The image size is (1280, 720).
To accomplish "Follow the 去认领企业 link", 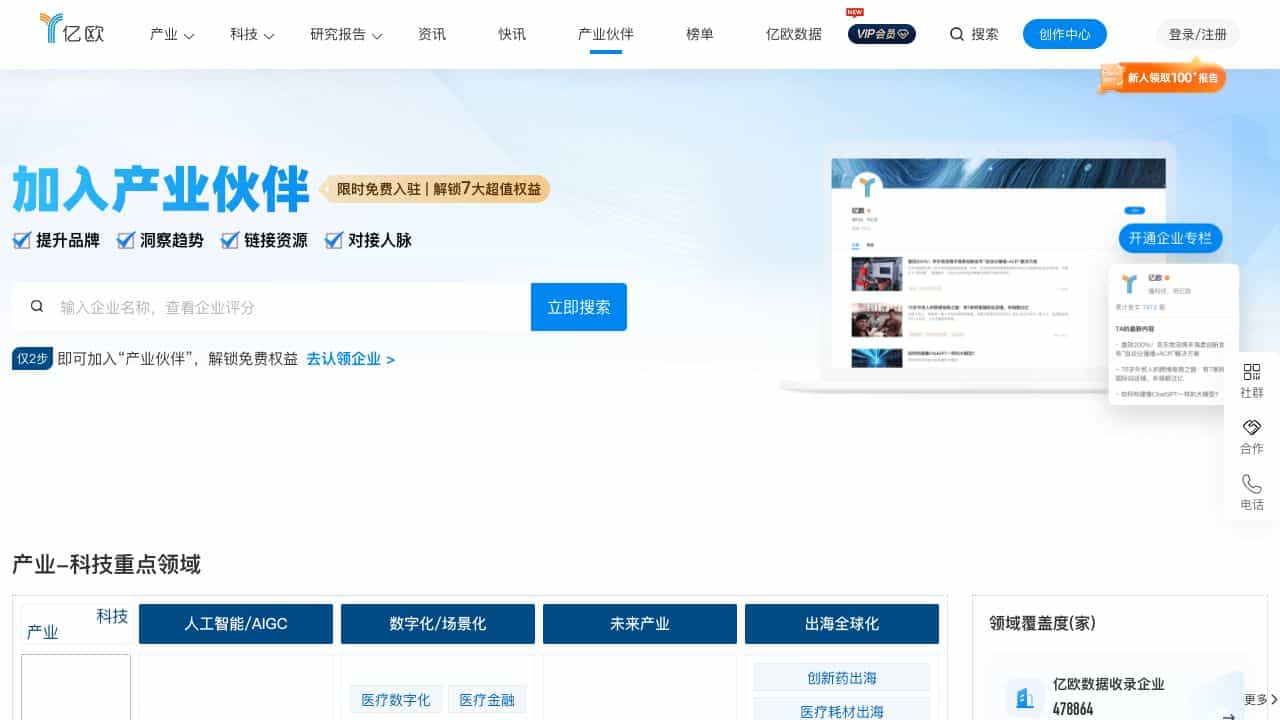I will 350,359.
